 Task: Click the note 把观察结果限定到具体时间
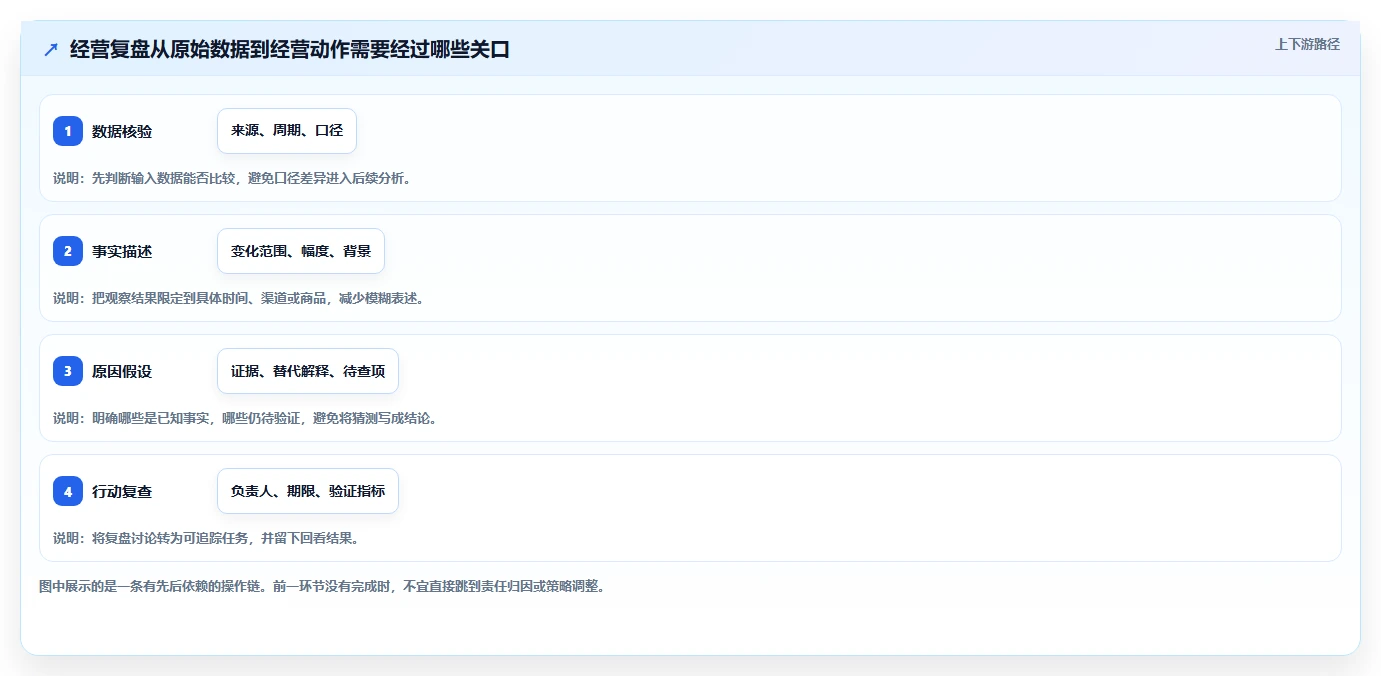click(x=170, y=298)
